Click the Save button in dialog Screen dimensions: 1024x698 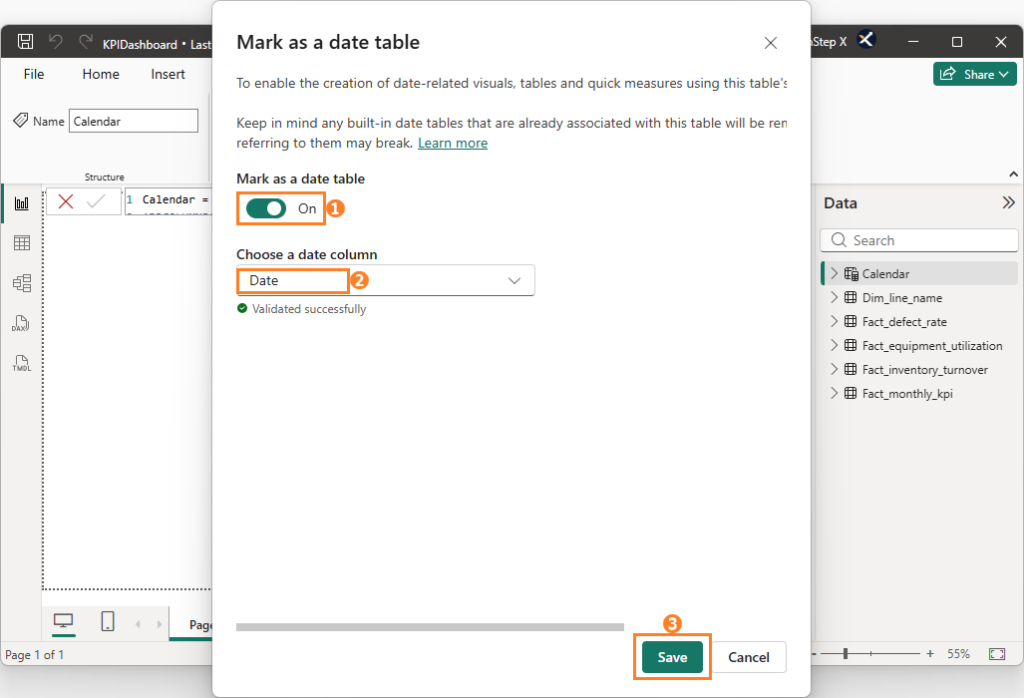(672, 657)
